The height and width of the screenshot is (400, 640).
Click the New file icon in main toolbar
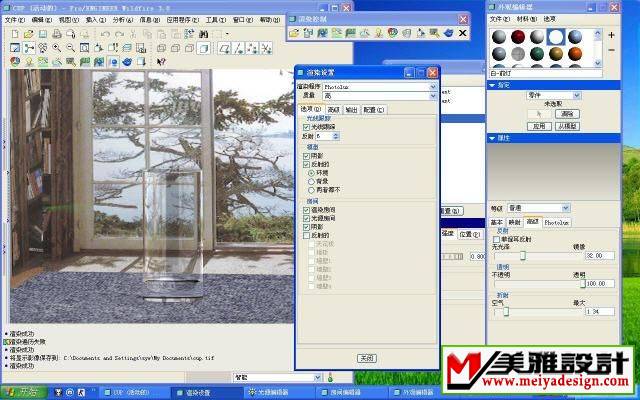coord(15,34)
